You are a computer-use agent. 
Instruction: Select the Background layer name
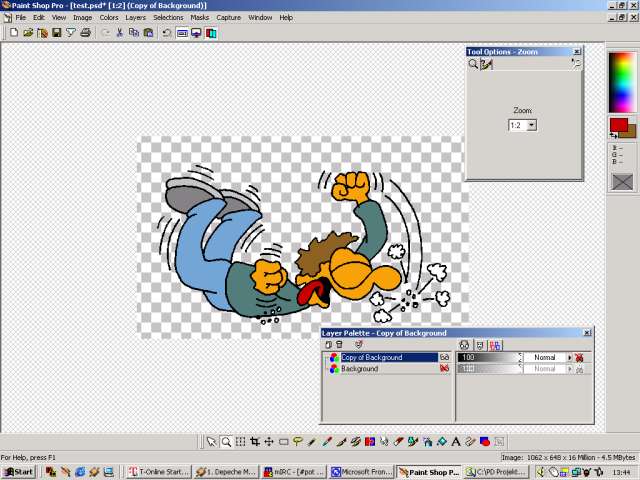pos(360,369)
